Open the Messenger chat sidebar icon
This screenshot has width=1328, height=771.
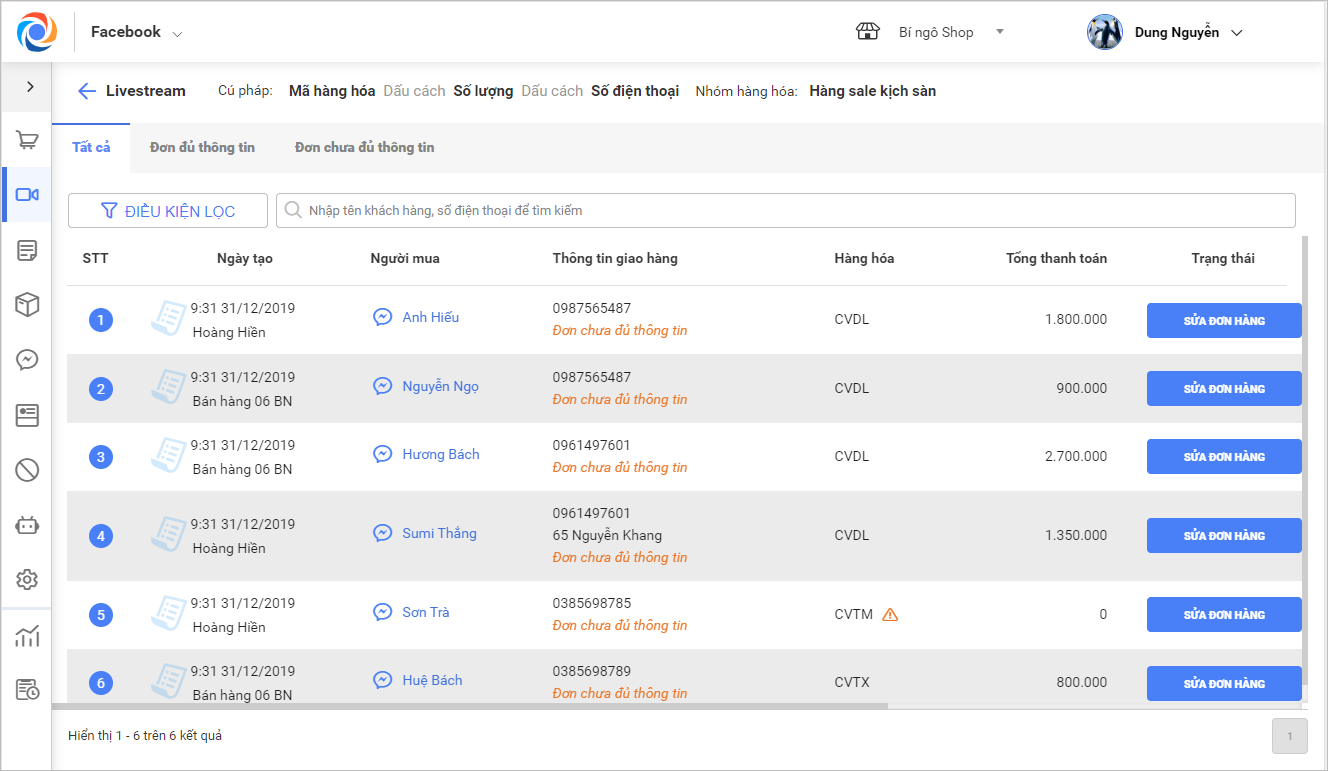pyautogui.click(x=27, y=360)
